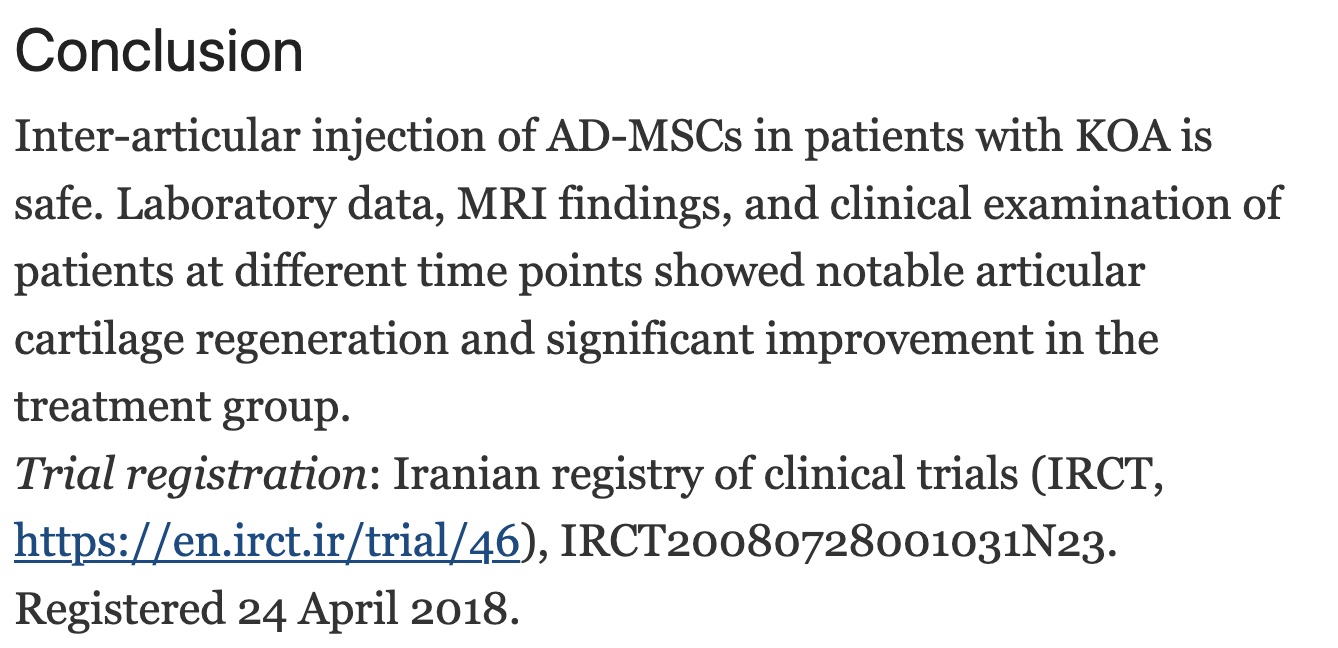The height and width of the screenshot is (648, 1338).
Task: Open the en.irct.ir/trial/46 link
Action: (x=267, y=542)
